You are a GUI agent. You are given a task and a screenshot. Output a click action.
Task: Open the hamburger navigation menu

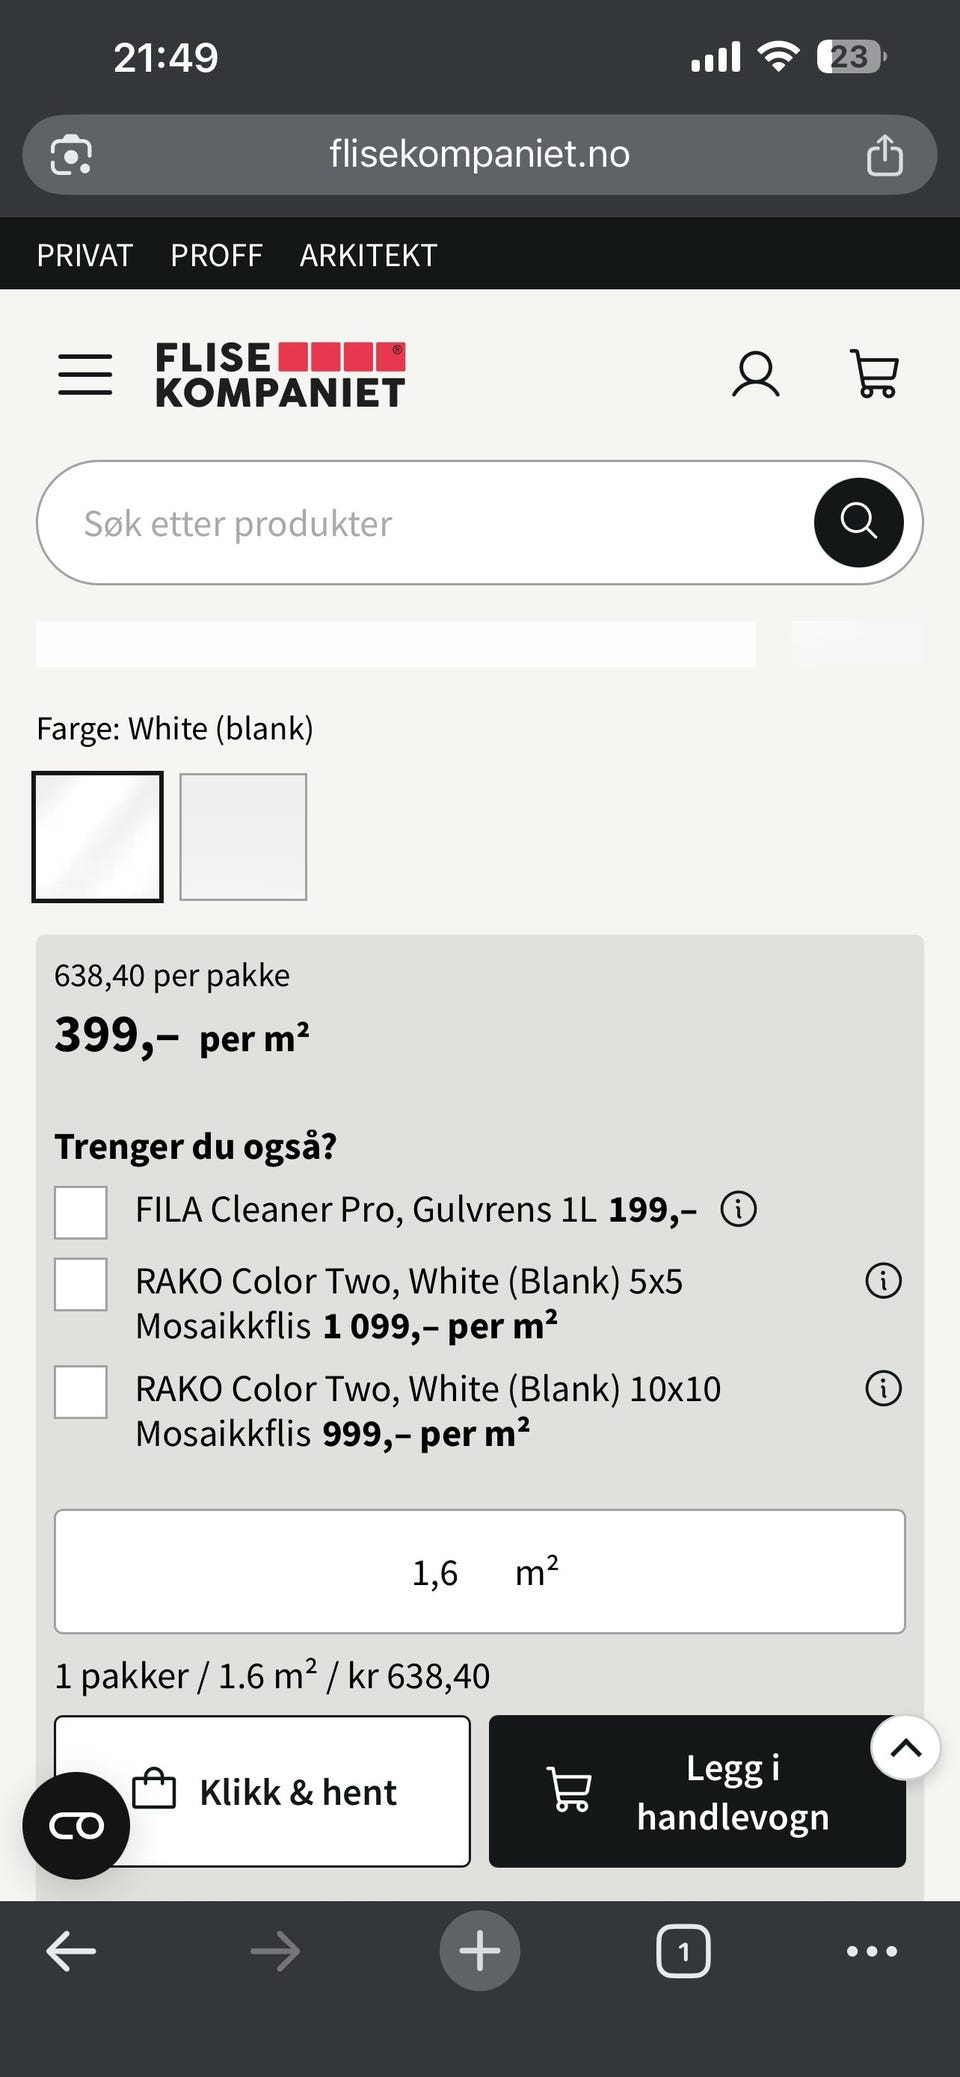[x=85, y=374]
